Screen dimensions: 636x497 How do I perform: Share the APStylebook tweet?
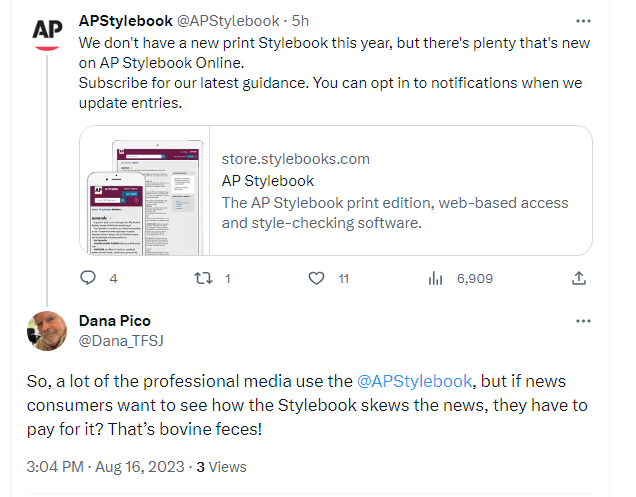[578, 278]
